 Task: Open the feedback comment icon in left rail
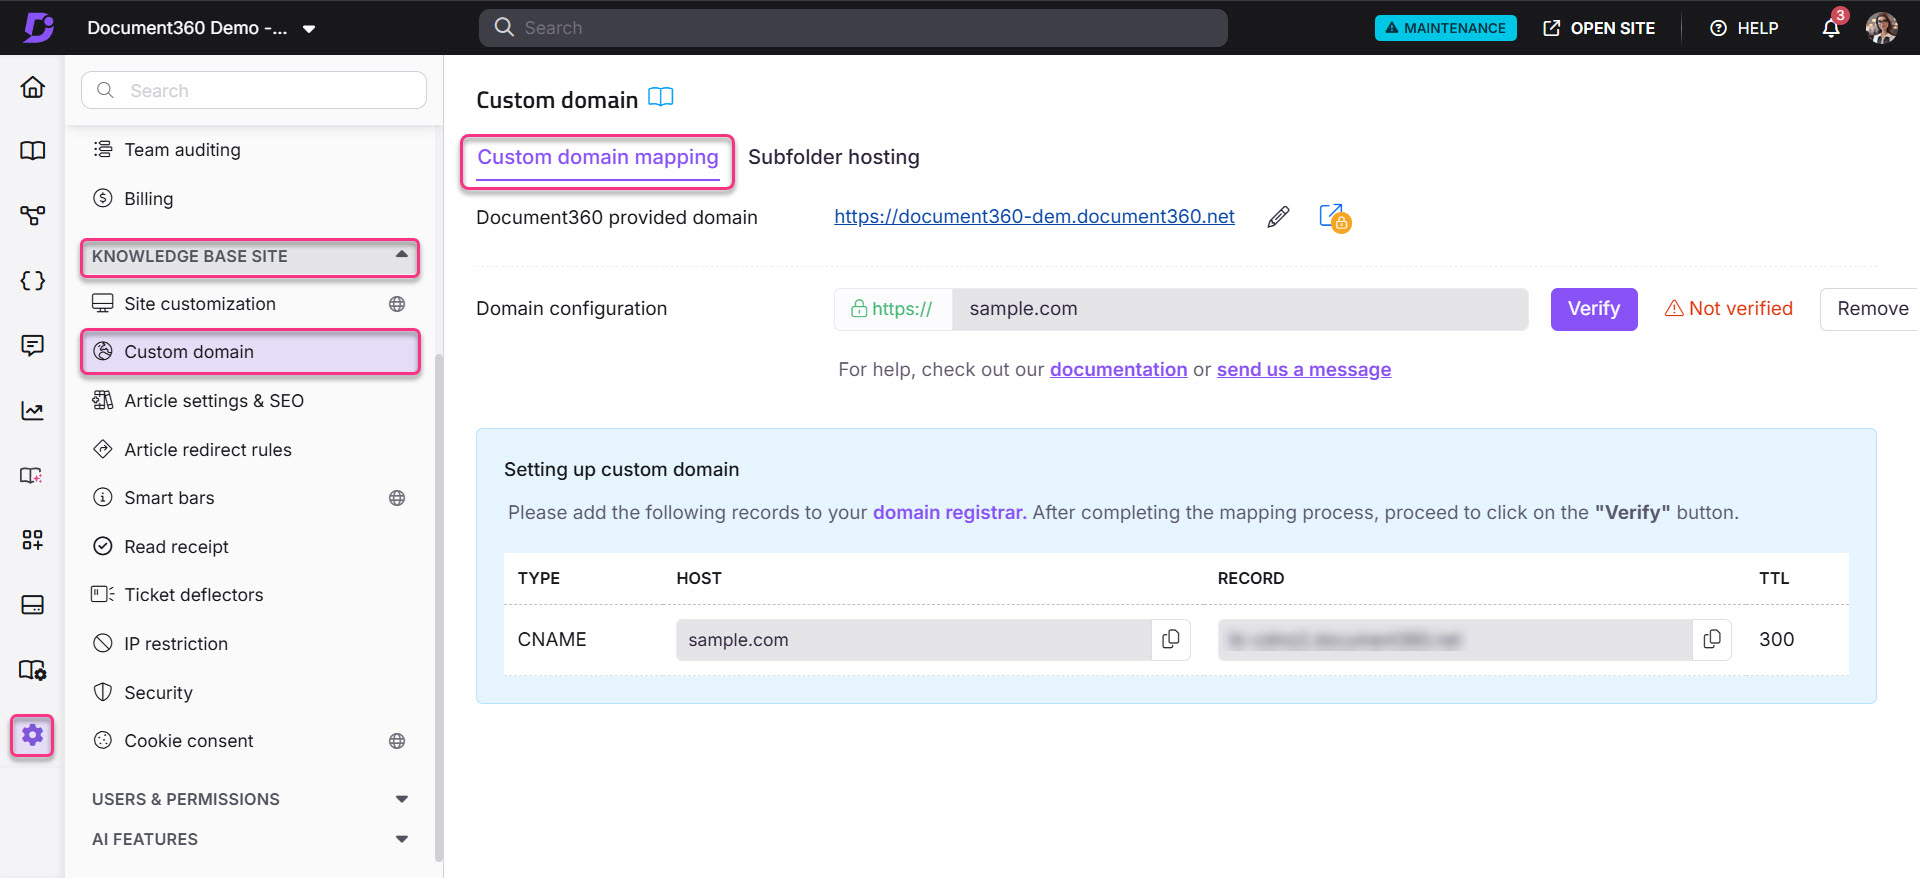(x=32, y=346)
